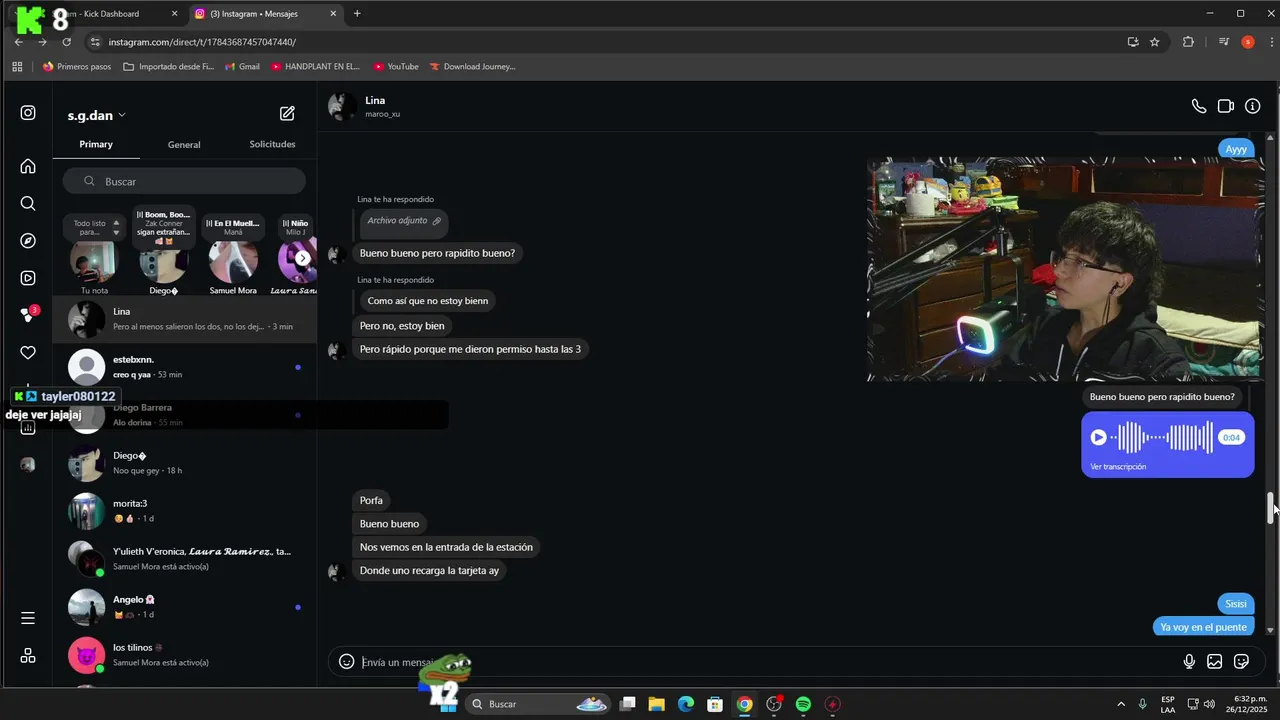Open Download Journey bookmark
1280x720 pixels.
472,66
